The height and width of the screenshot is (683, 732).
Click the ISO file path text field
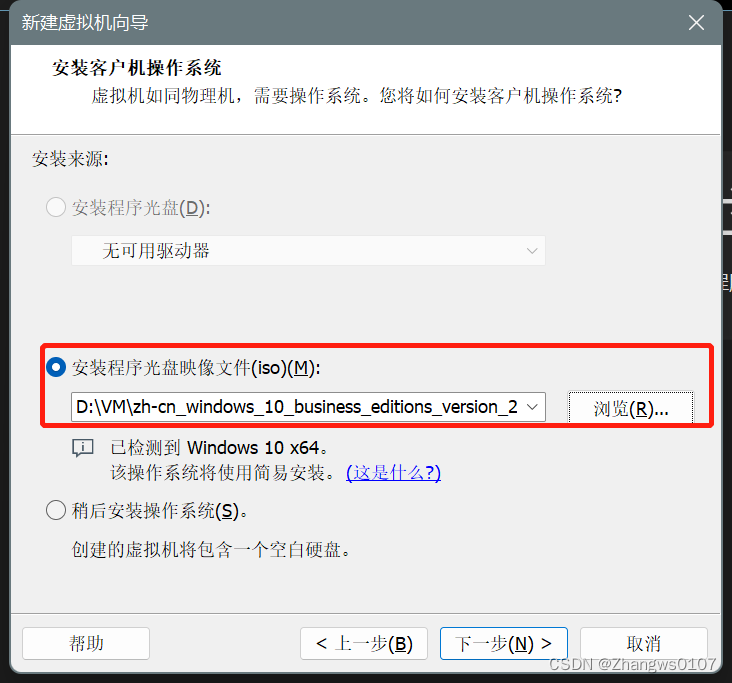297,407
